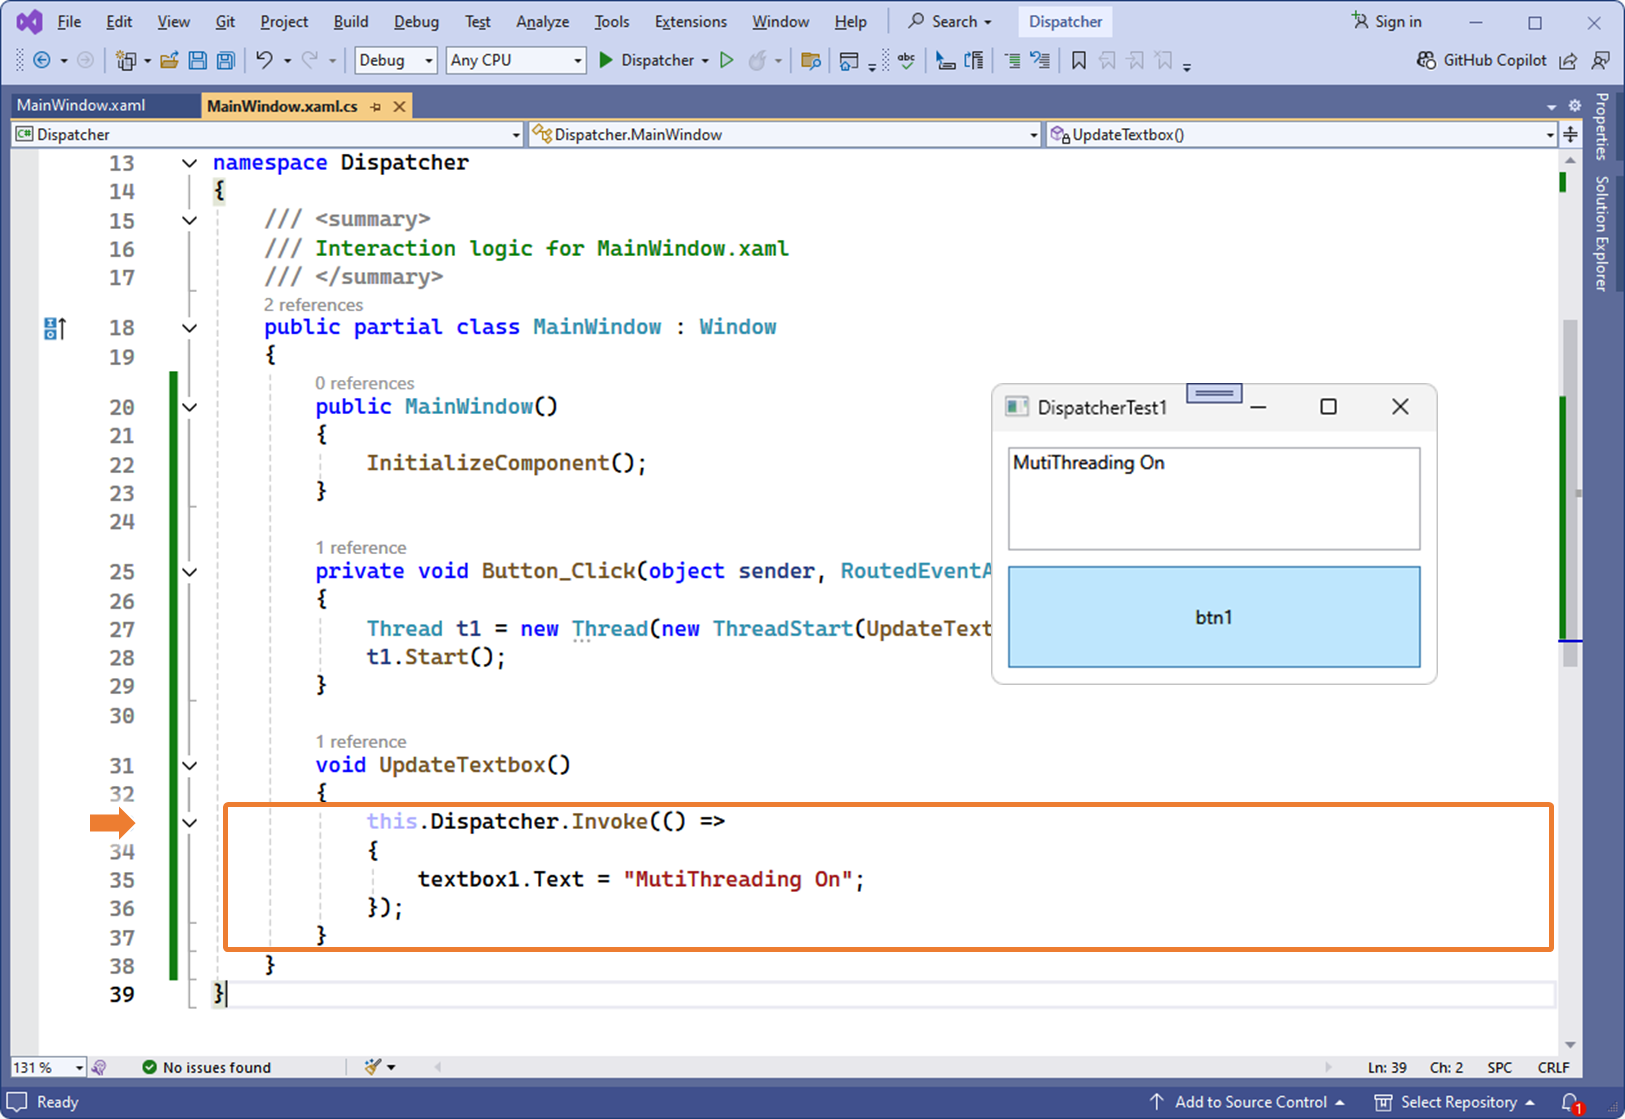Viewport: 1625px width, 1119px height.
Task: Click Add to Source Control
Action: (x=1247, y=1102)
